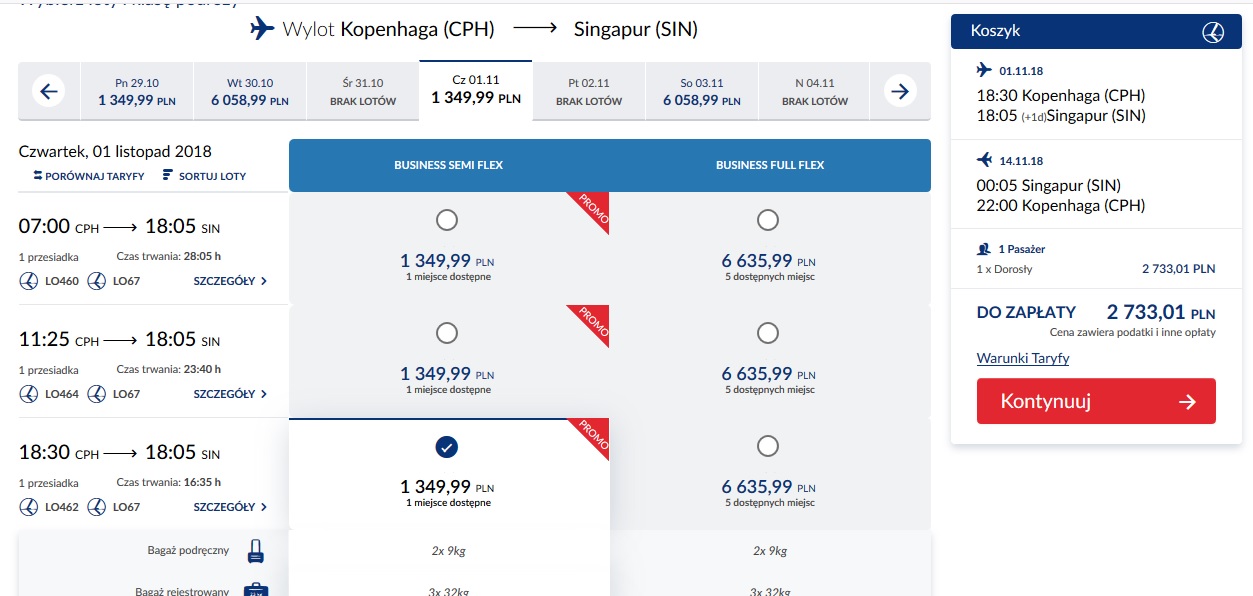Open the Warunki Taryfy link

coord(1023,358)
